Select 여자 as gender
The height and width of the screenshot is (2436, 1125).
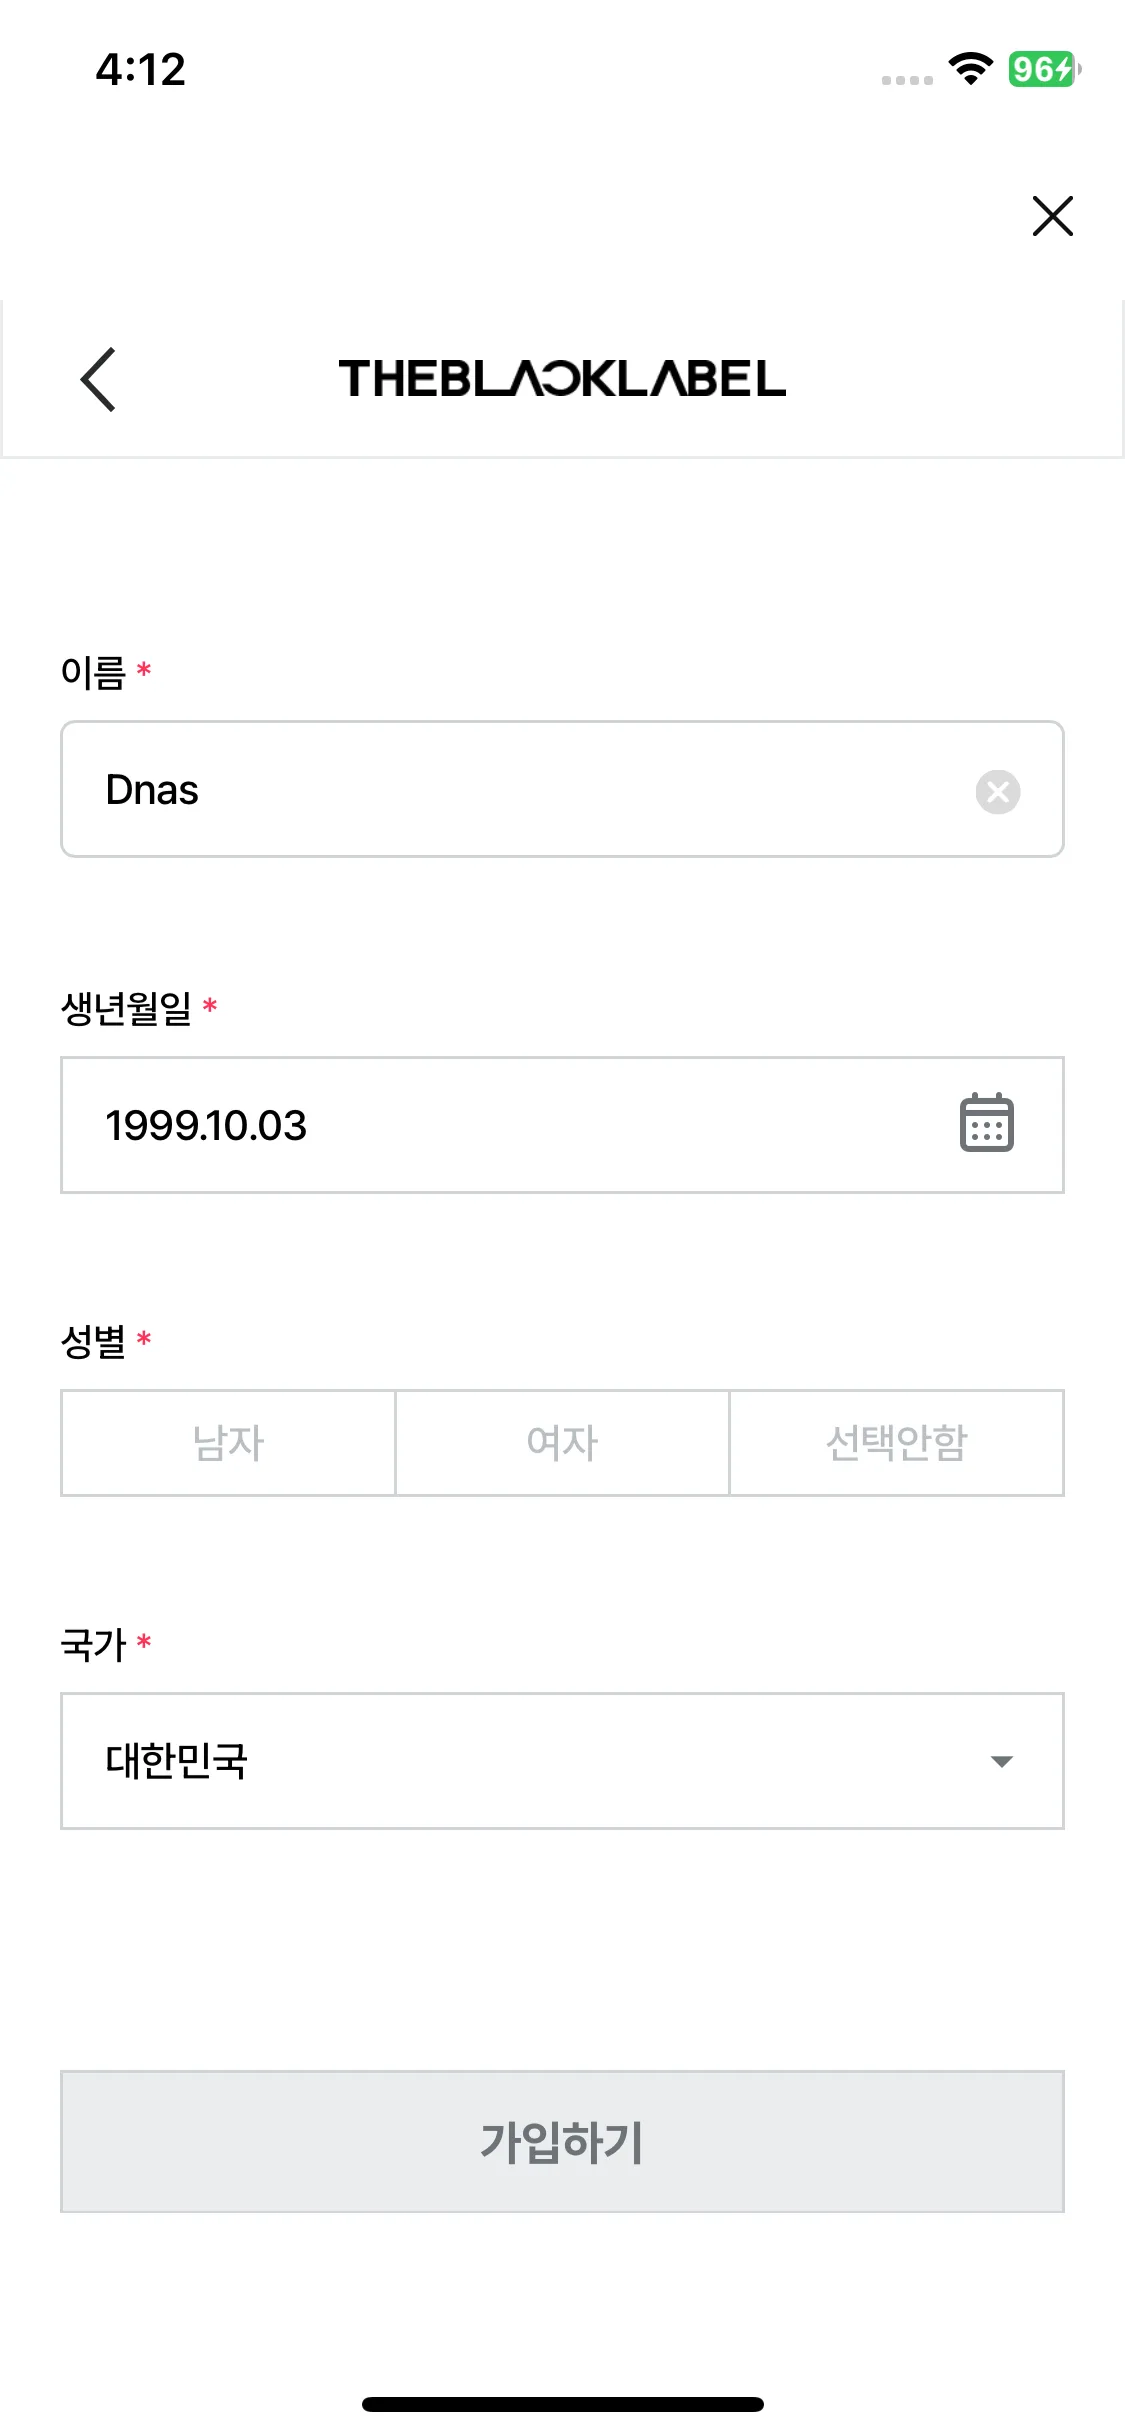pos(562,1443)
